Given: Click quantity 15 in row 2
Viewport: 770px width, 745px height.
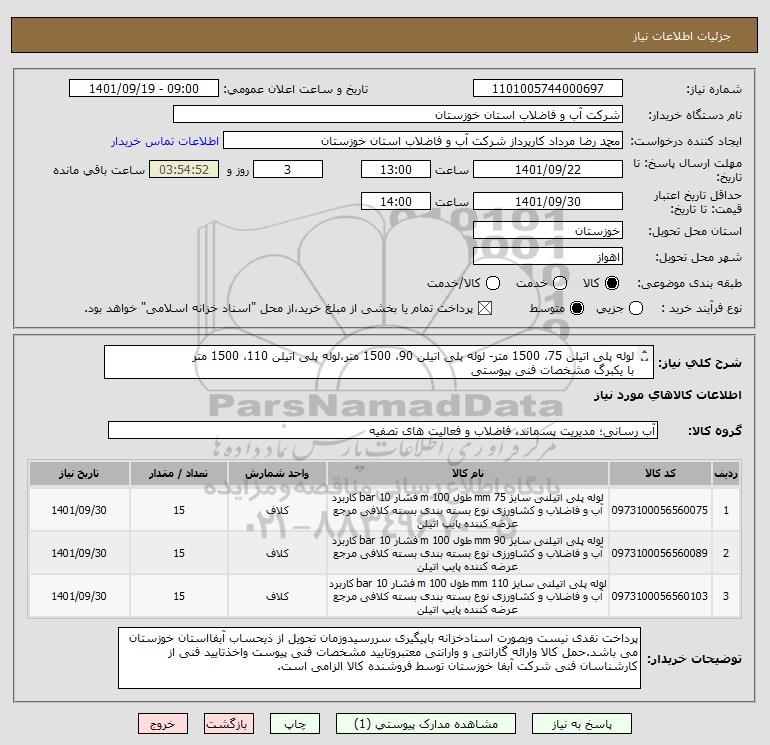Looking at the screenshot, I should pyautogui.click(x=179, y=553).
